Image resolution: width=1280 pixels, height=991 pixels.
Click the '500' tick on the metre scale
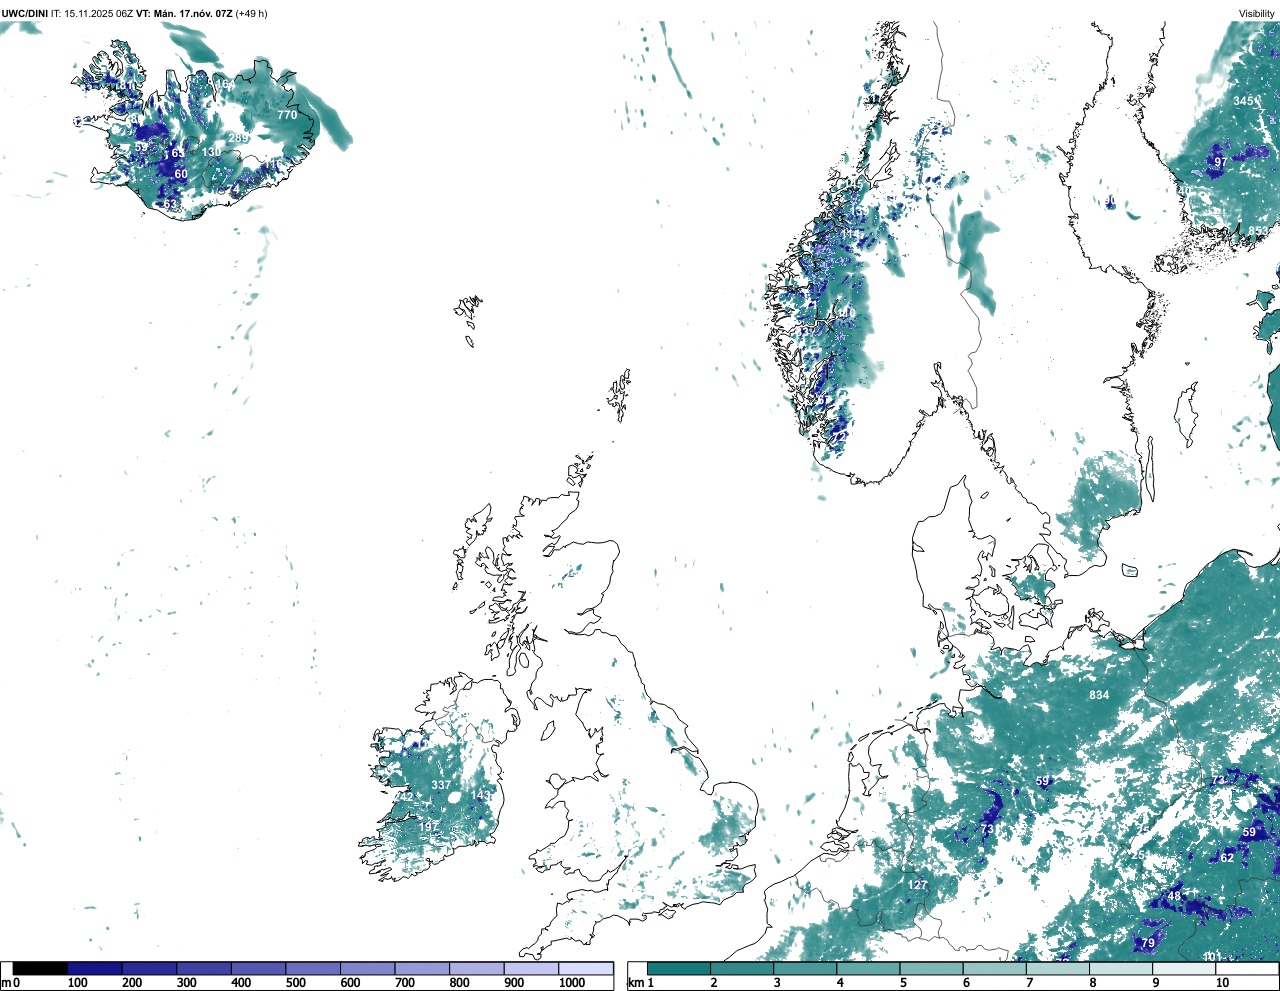tap(296, 983)
